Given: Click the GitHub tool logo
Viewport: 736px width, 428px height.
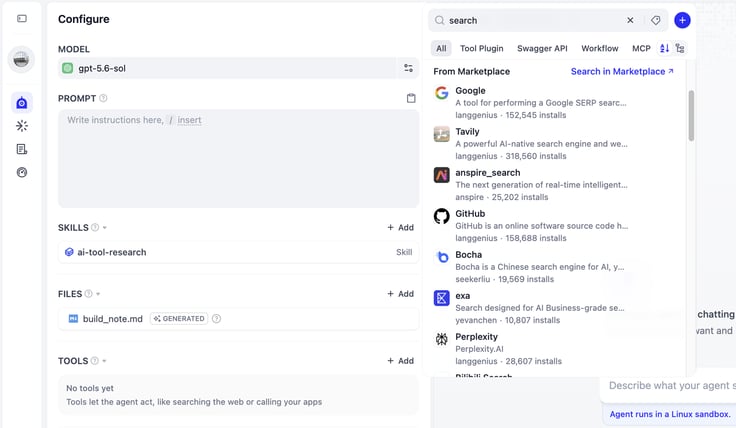Looking at the screenshot, I should (x=441, y=216).
